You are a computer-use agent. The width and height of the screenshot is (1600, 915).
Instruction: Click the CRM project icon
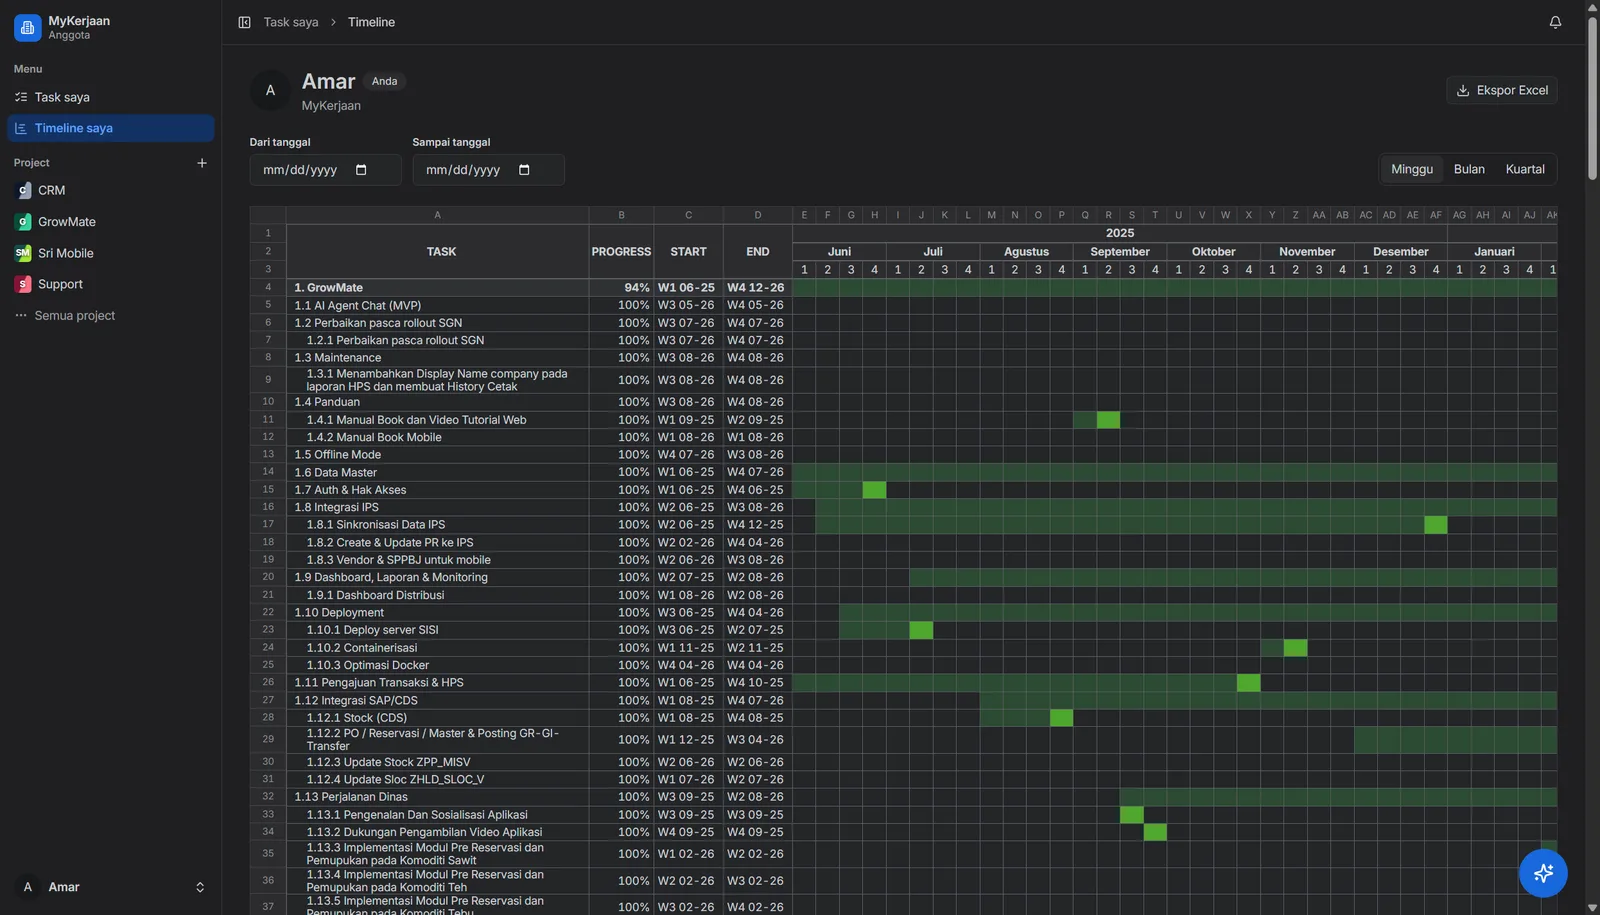[24, 190]
